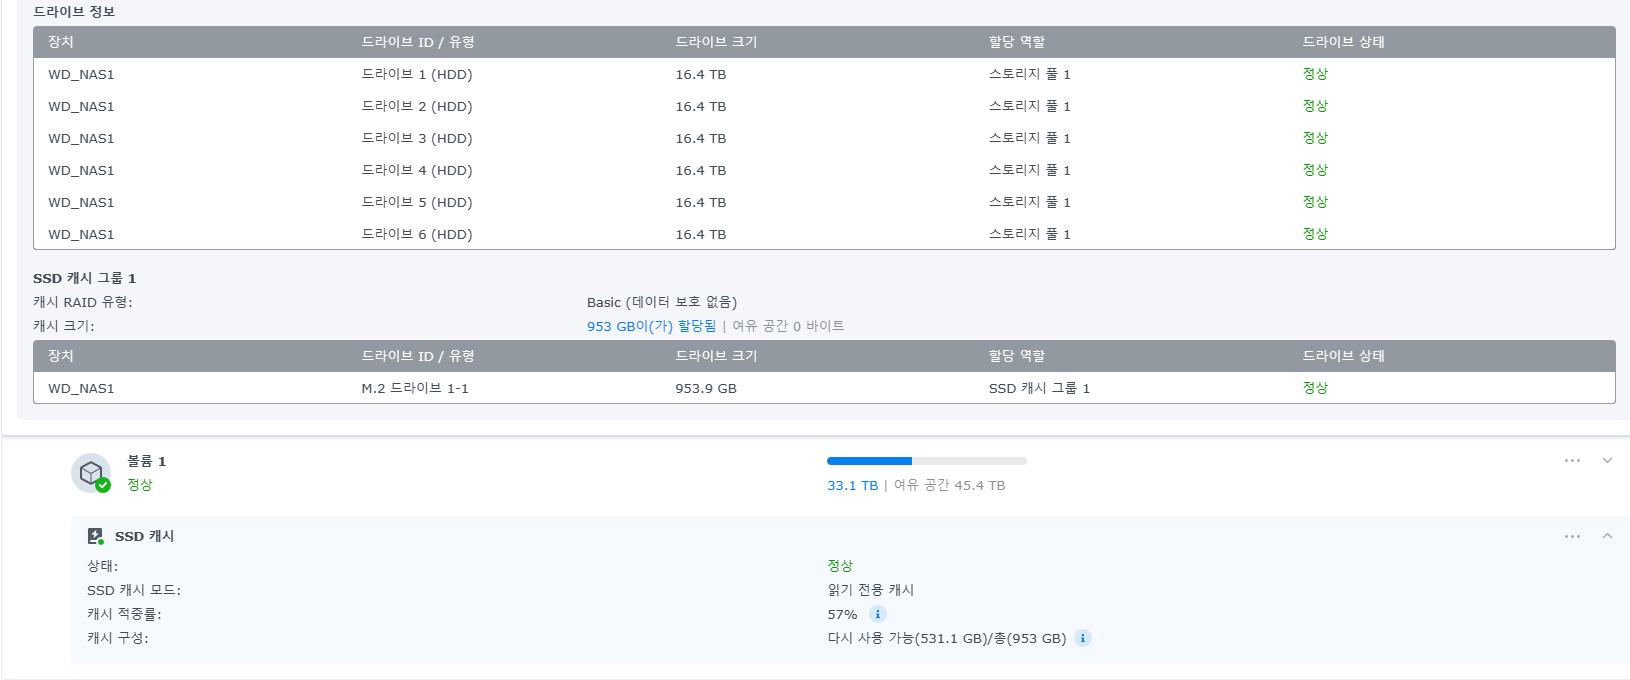1630x680 pixels.
Task: Click the SSD 캐시 section title
Action: pos(144,536)
